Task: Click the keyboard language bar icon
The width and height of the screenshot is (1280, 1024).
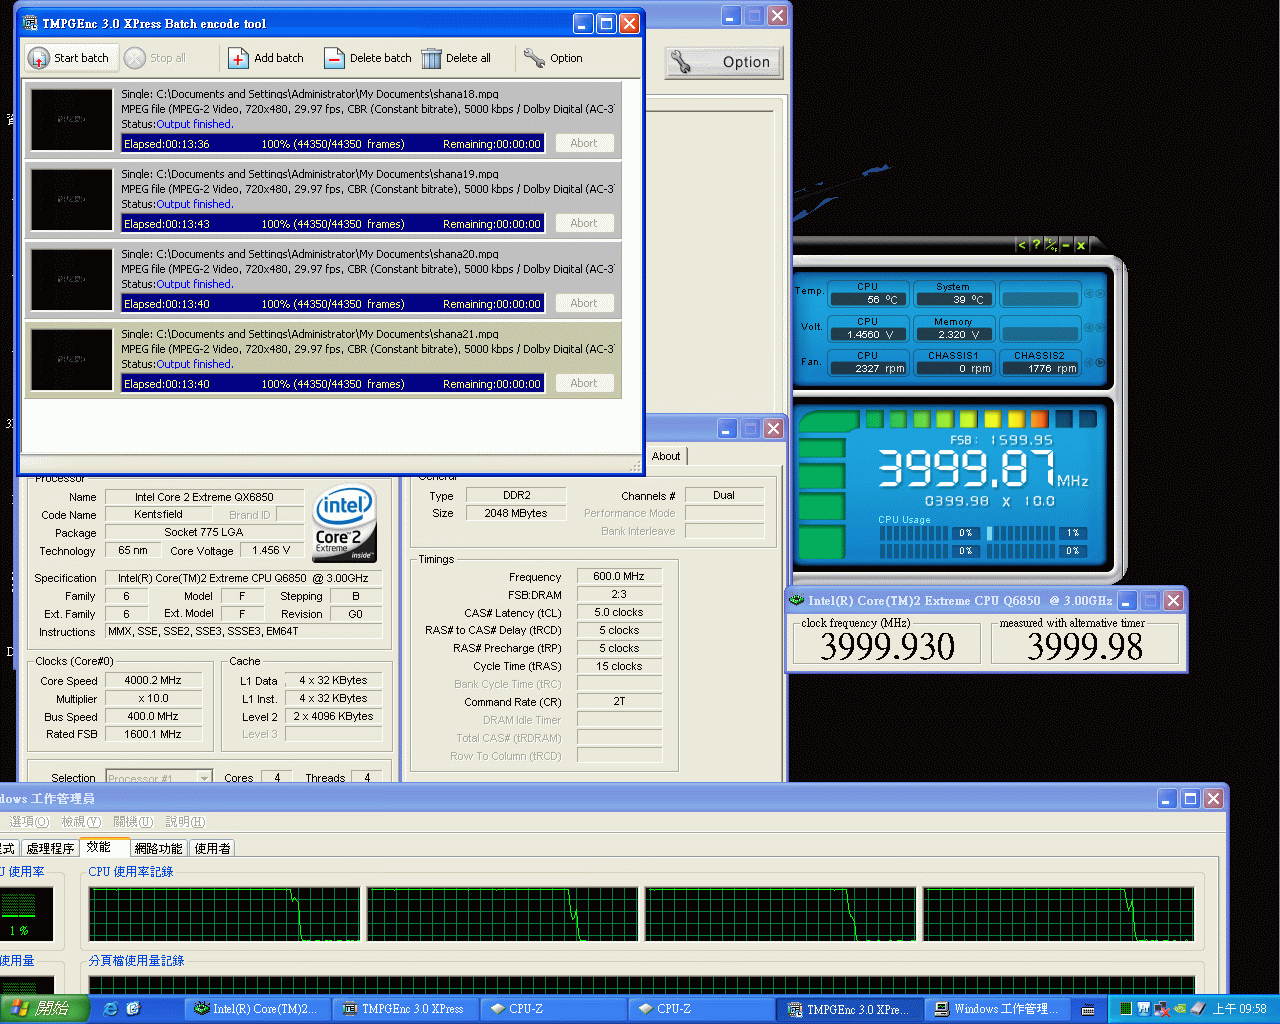Action: [1088, 1010]
